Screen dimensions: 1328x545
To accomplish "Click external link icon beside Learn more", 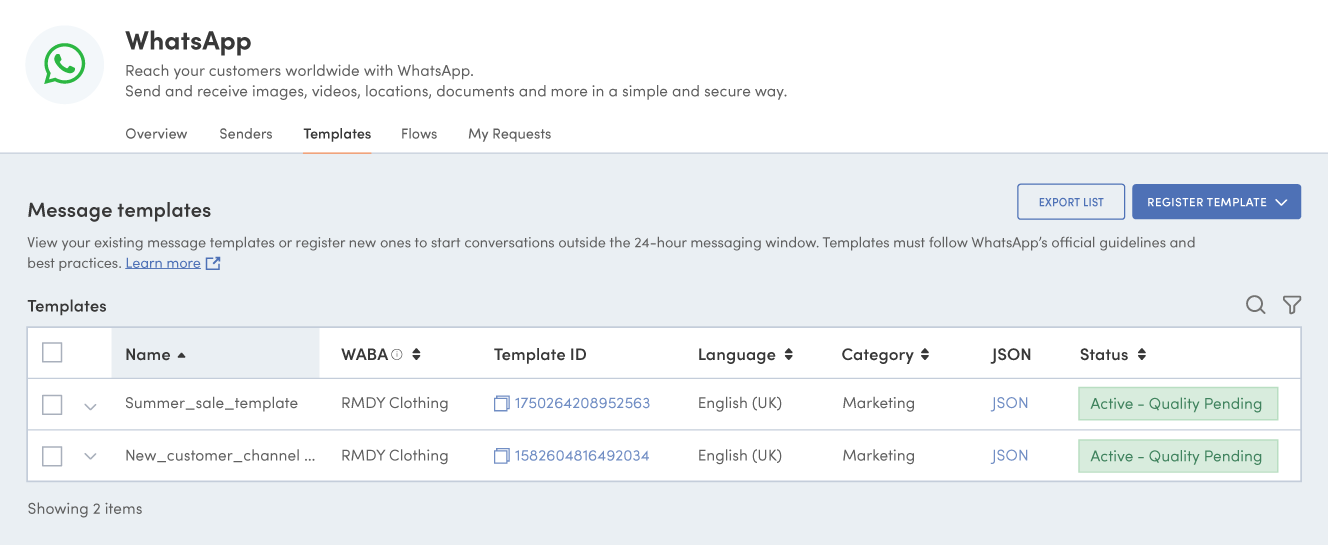I will (213, 263).
